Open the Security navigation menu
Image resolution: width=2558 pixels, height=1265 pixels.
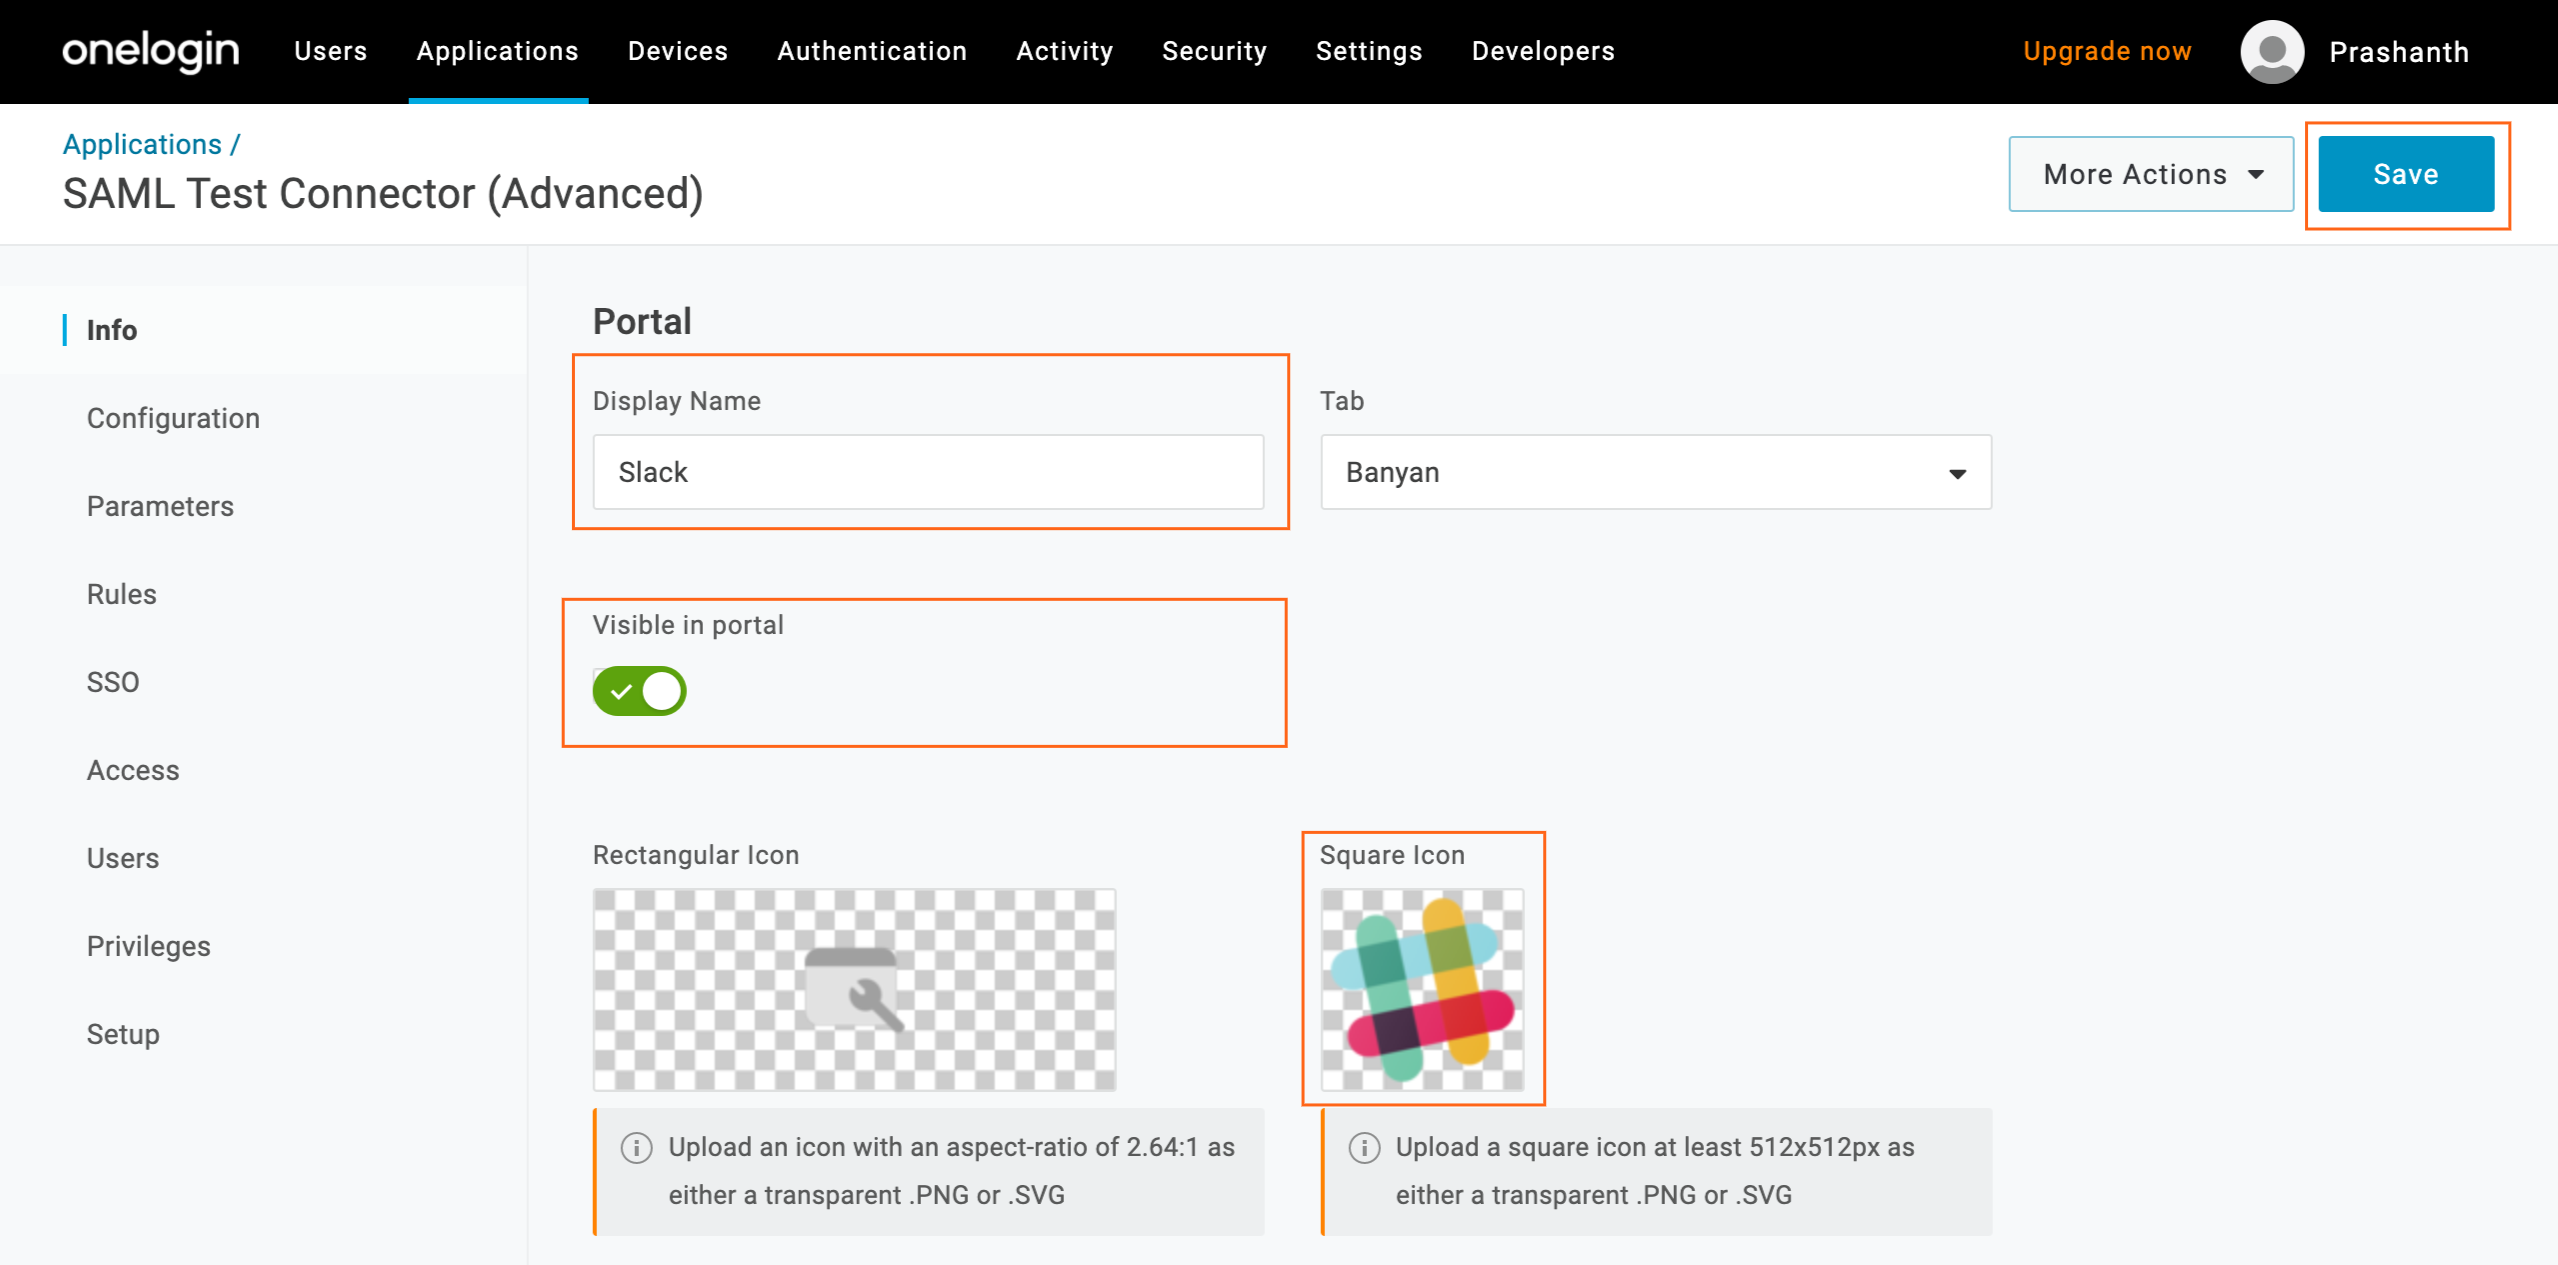[x=1213, y=51]
